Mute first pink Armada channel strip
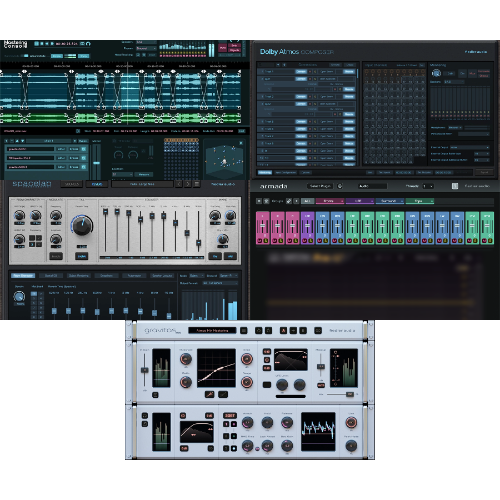This screenshot has width=500, height=500. click(x=260, y=240)
